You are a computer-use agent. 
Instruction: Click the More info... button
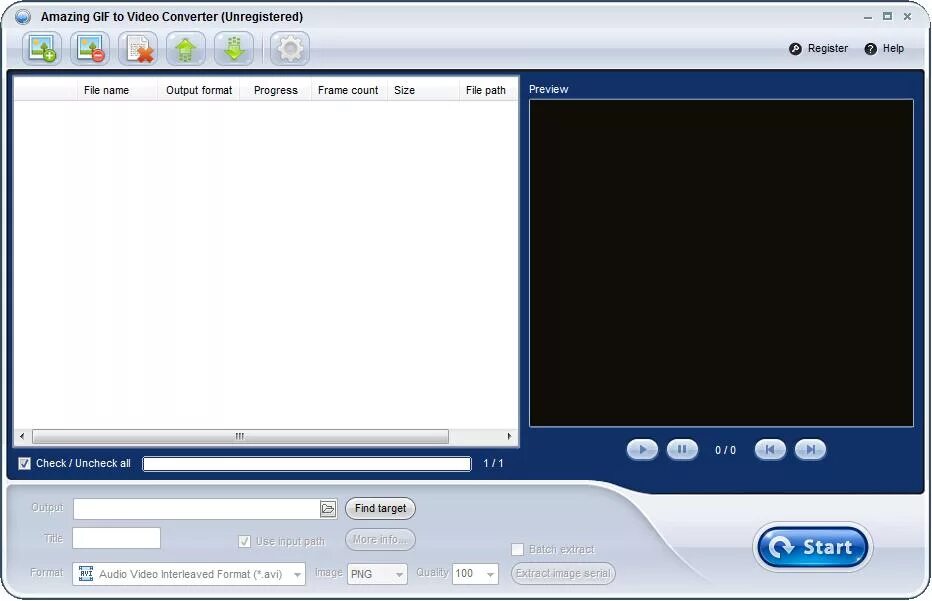tap(380, 540)
